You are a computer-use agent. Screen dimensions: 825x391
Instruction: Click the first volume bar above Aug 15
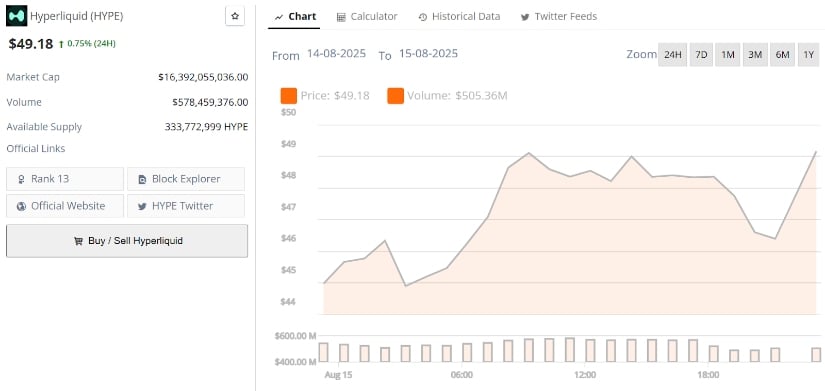click(323, 353)
